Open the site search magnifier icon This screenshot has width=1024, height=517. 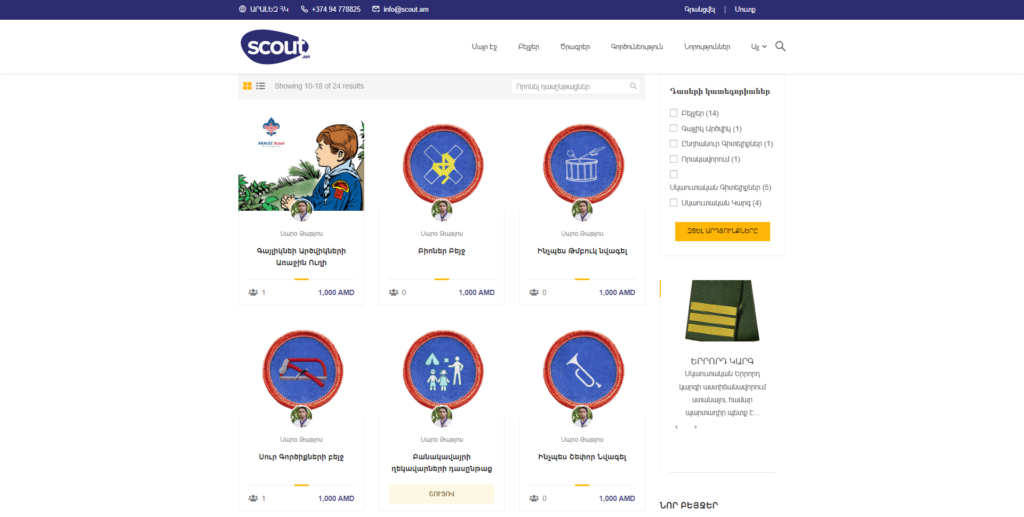pos(780,46)
